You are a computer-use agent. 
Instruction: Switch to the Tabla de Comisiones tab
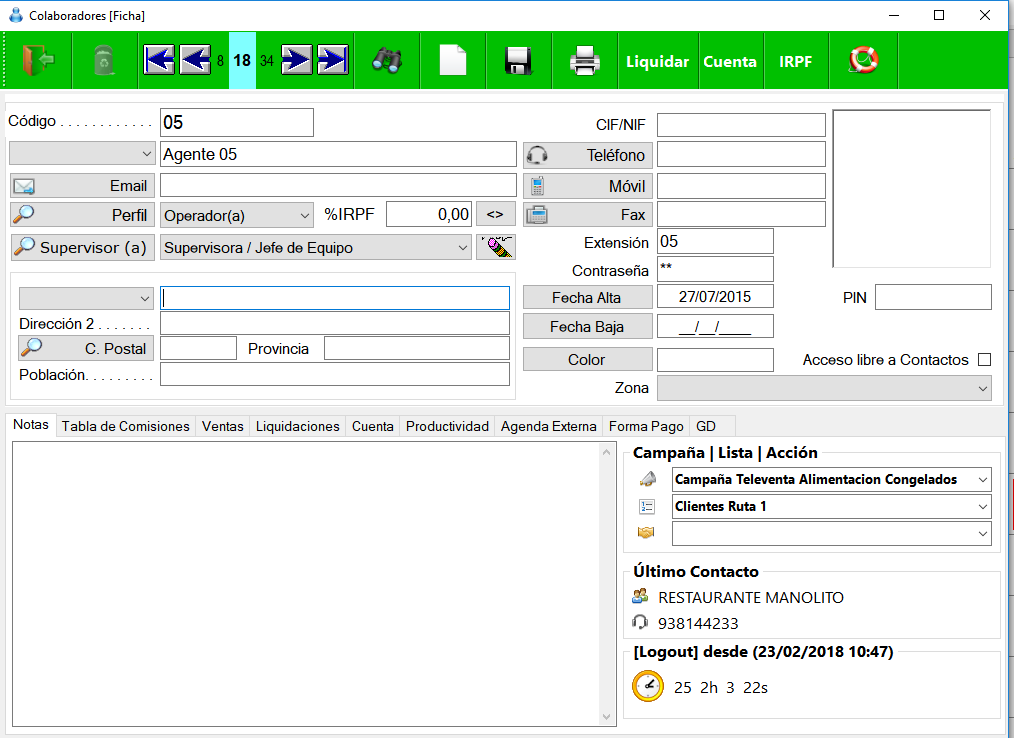tap(125, 426)
